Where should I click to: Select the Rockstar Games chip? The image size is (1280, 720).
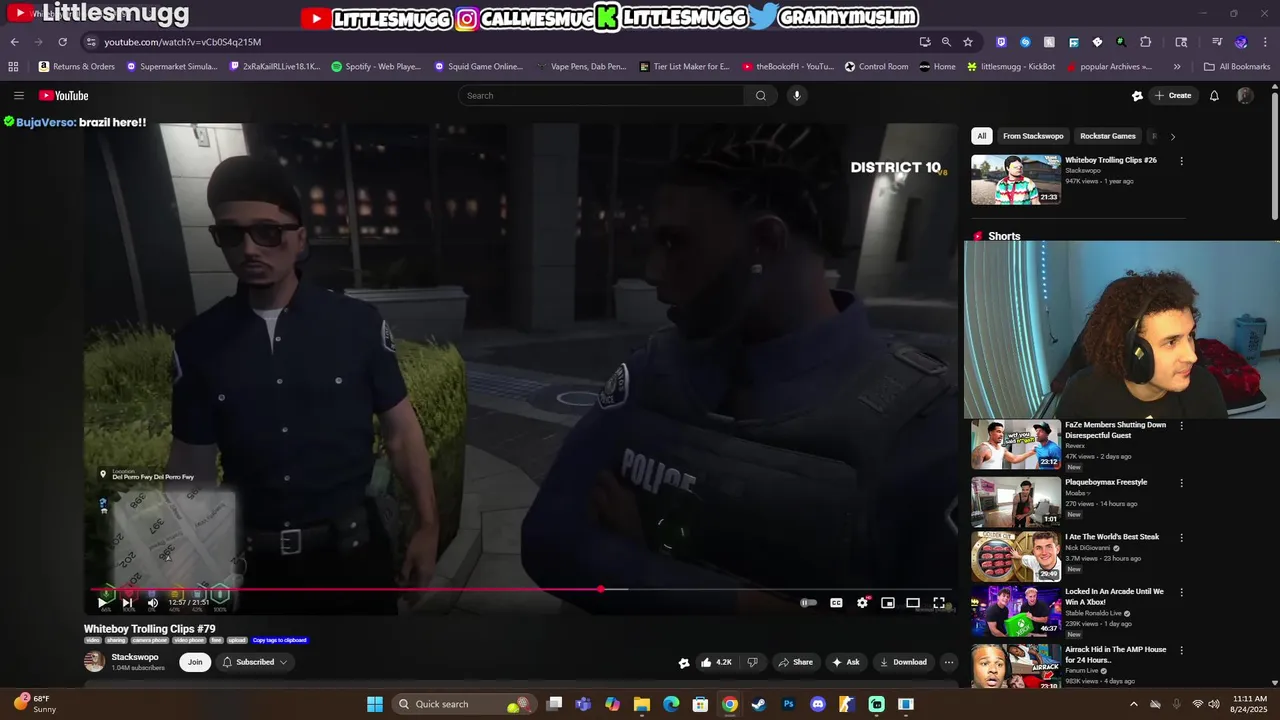(x=1108, y=136)
